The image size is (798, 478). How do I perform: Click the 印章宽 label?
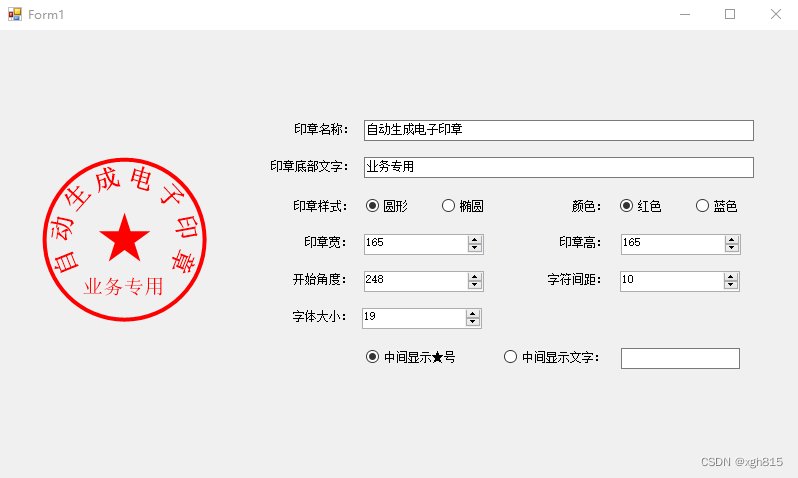pyautogui.click(x=325, y=242)
